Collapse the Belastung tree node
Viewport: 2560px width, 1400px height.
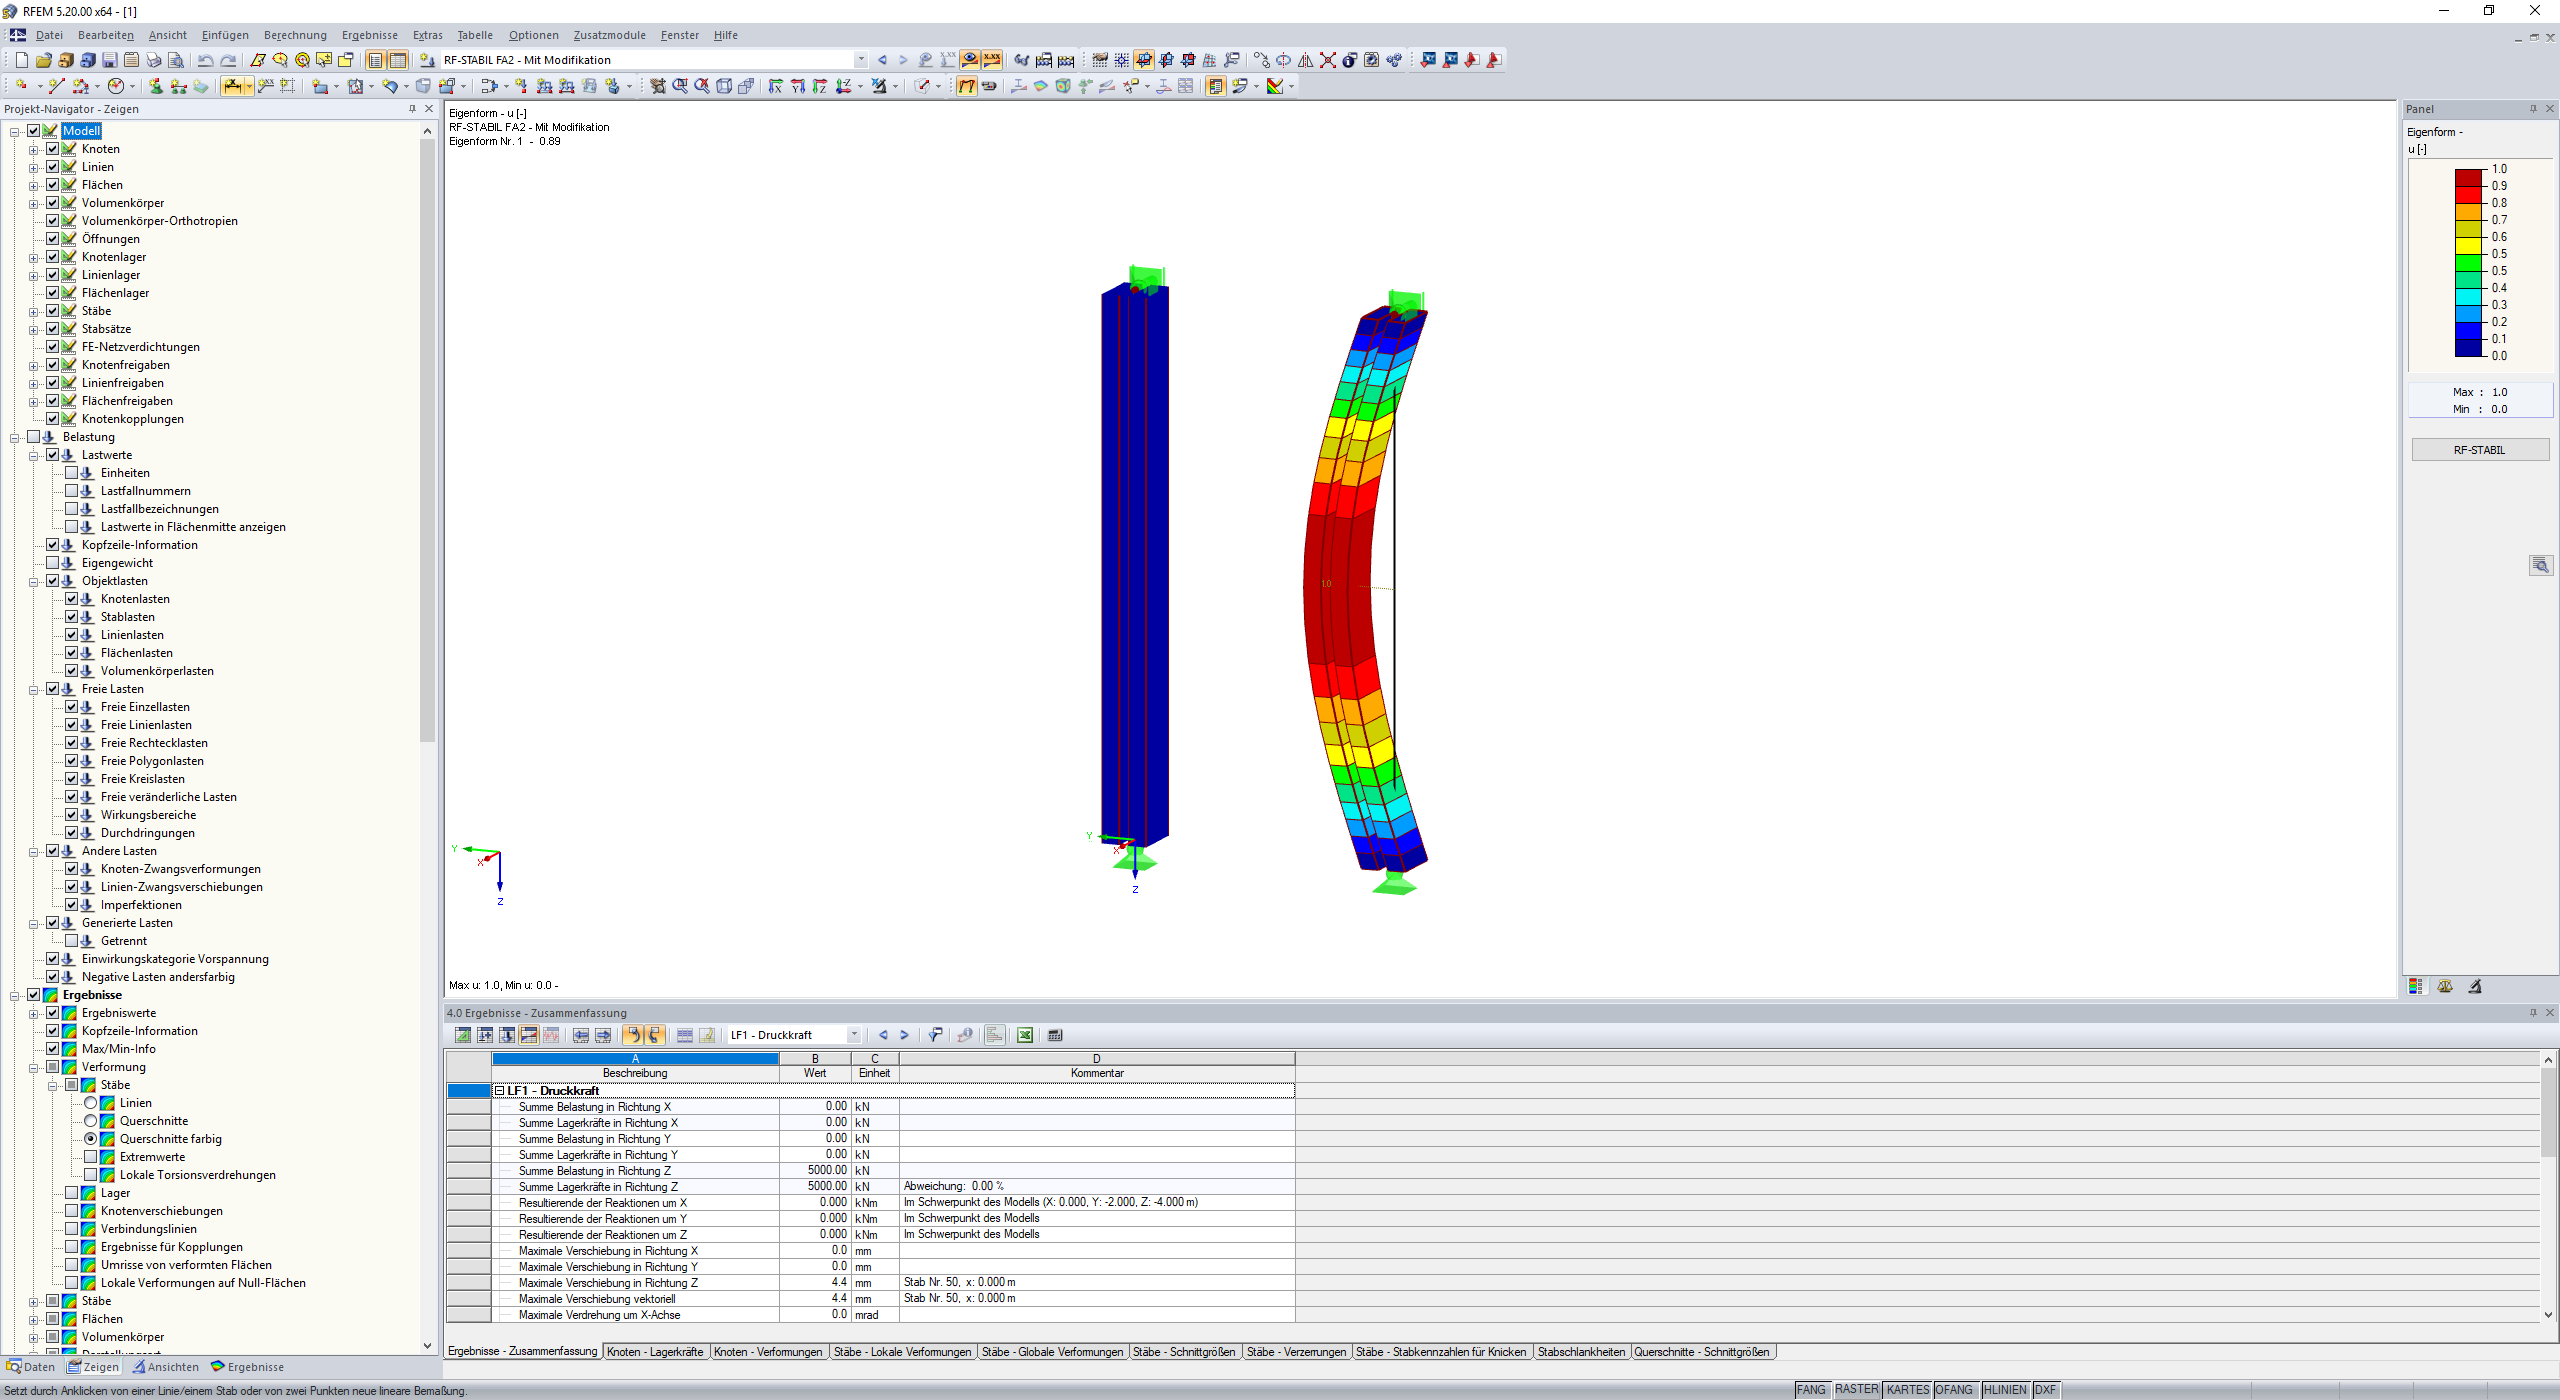point(15,437)
